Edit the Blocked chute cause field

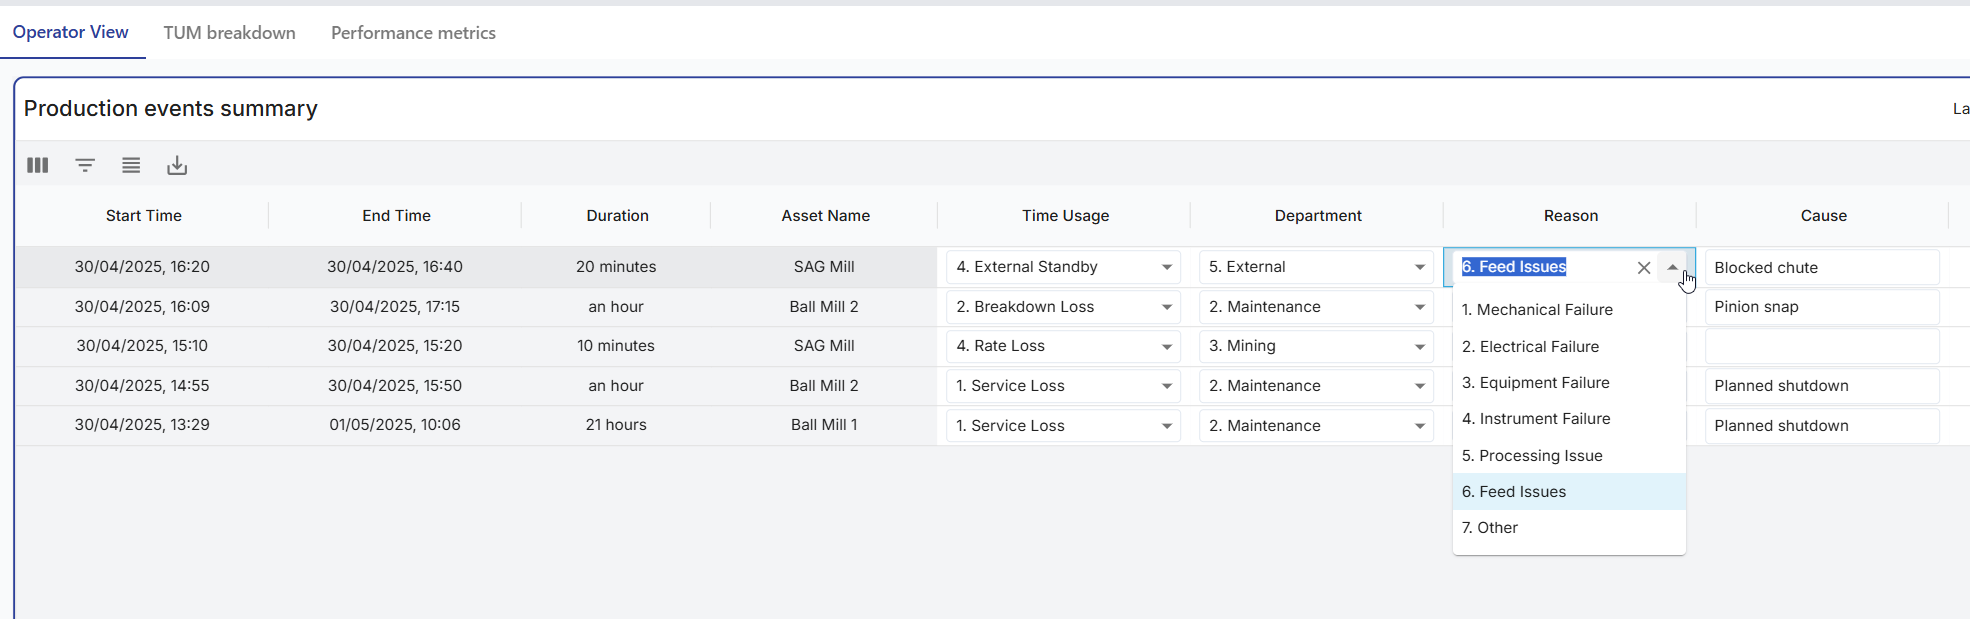click(x=1820, y=268)
